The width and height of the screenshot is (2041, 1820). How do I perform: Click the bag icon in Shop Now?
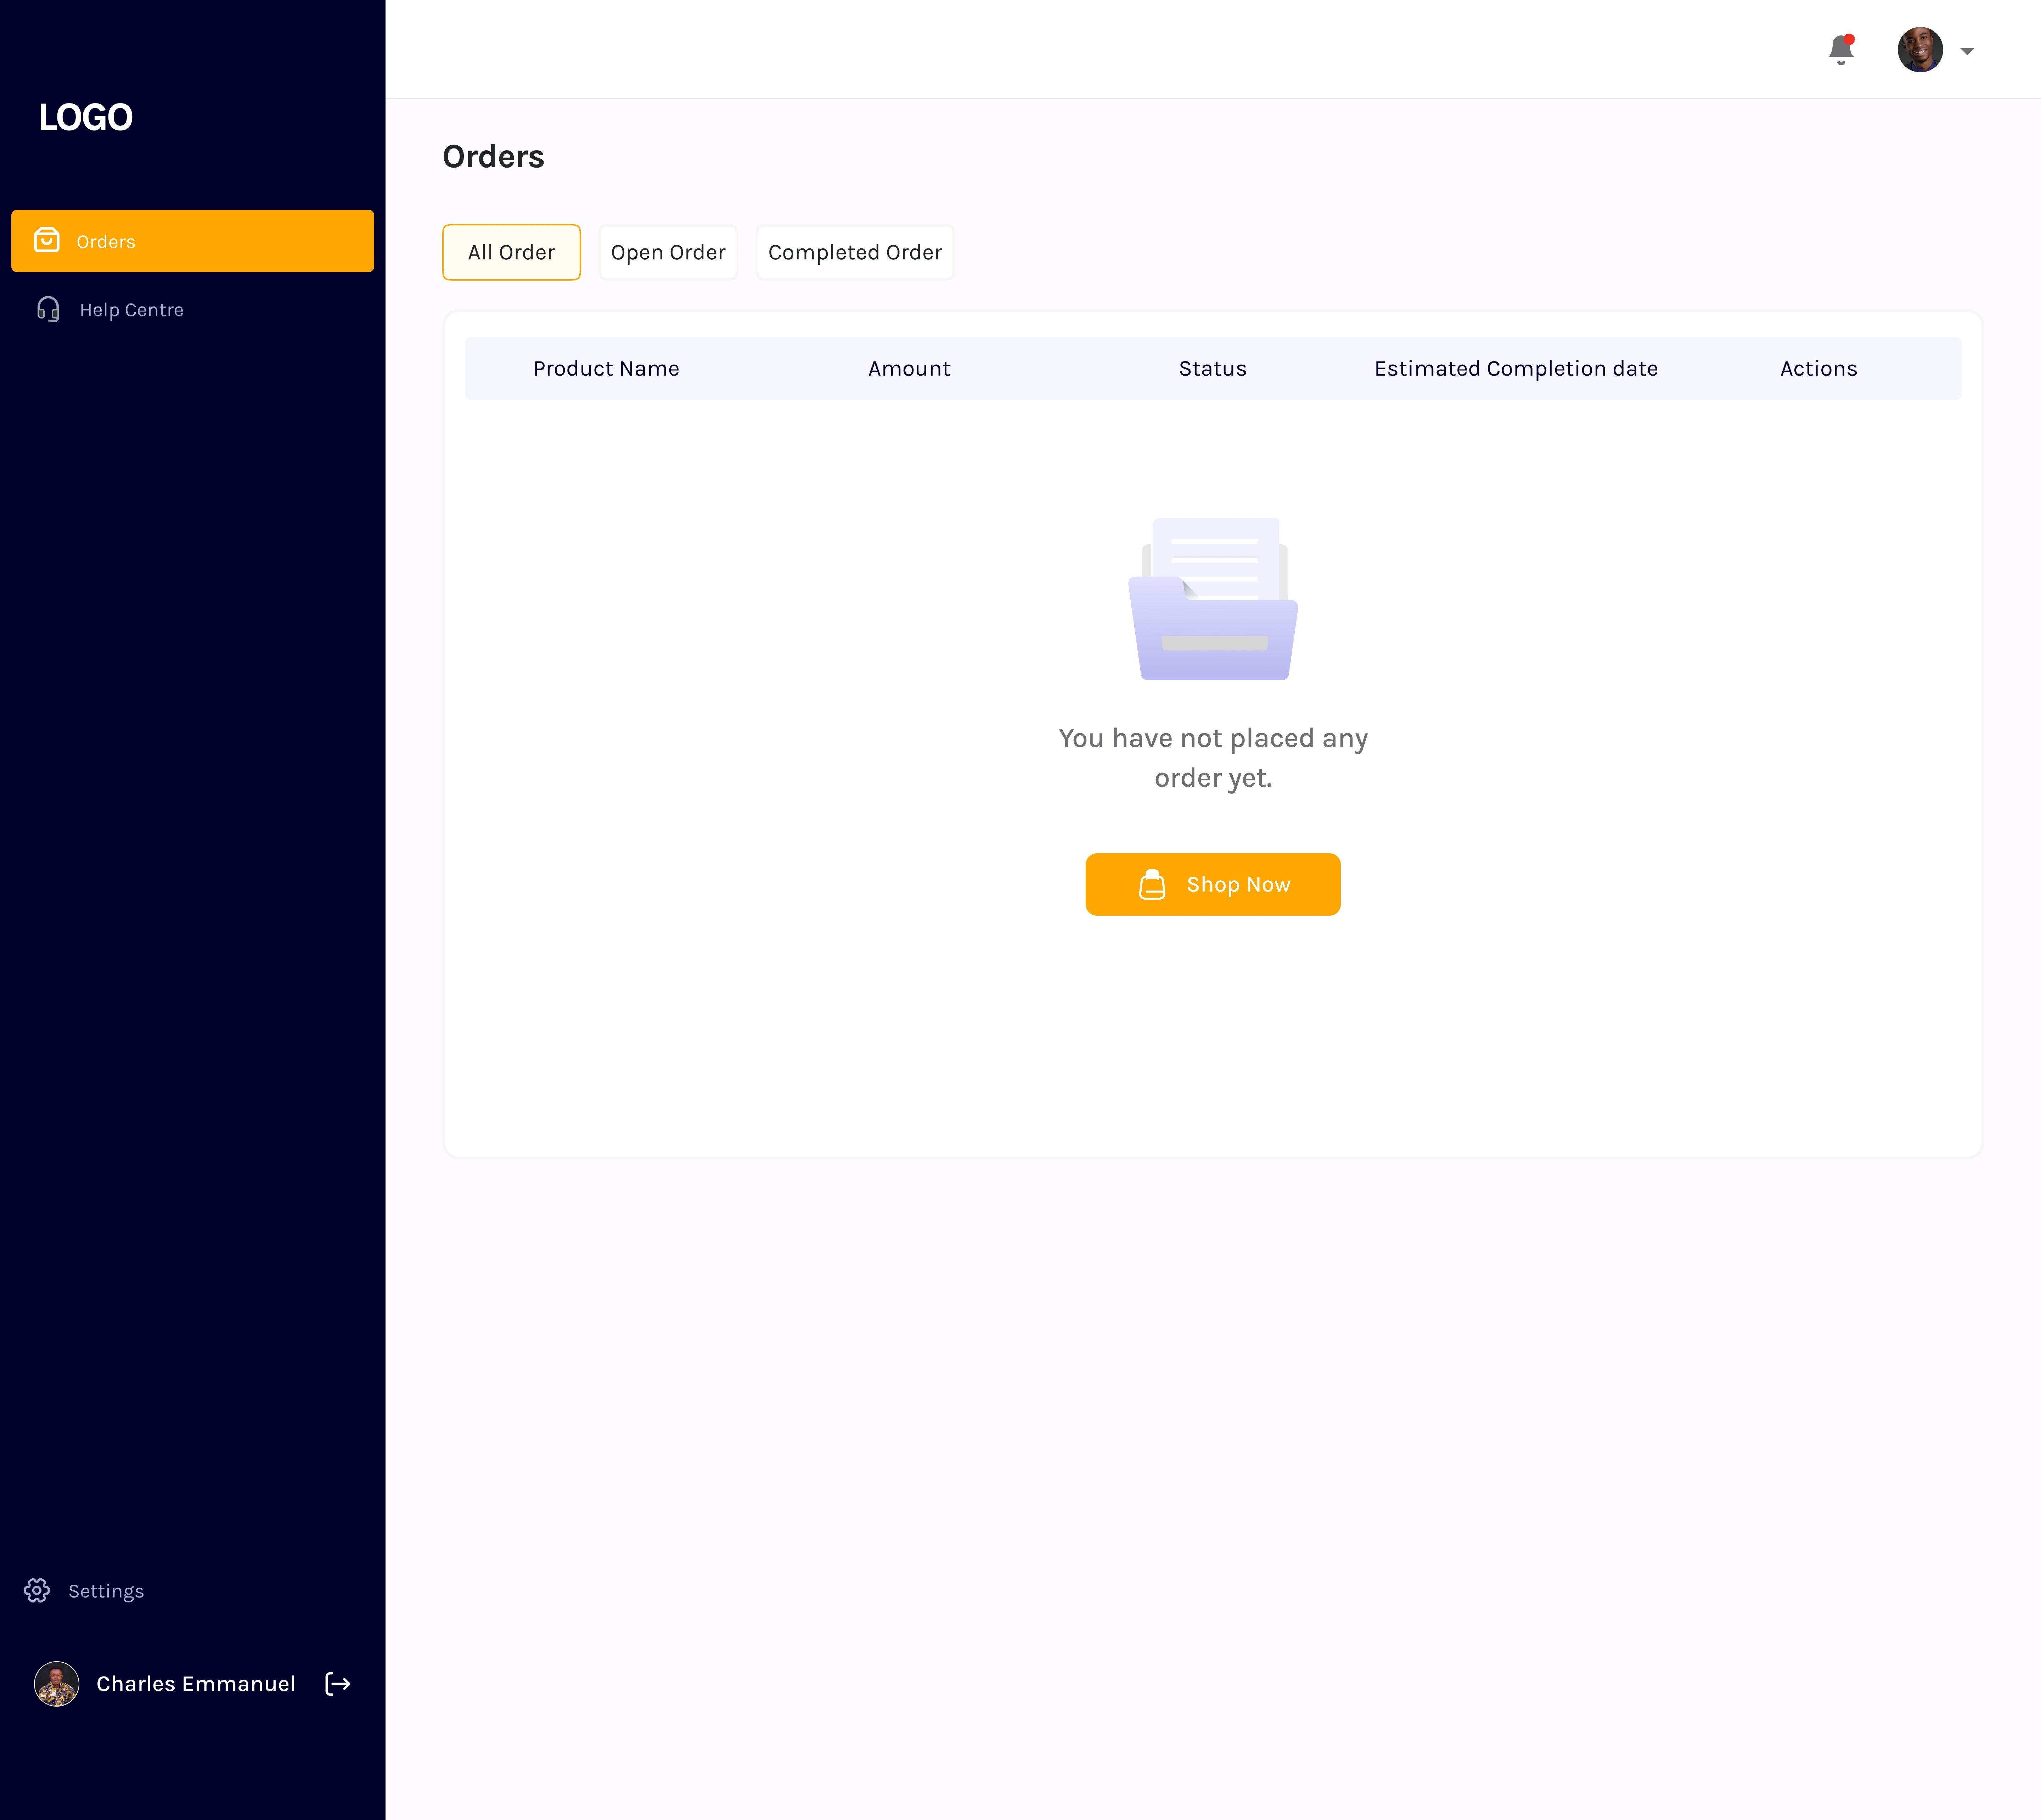click(x=1152, y=884)
